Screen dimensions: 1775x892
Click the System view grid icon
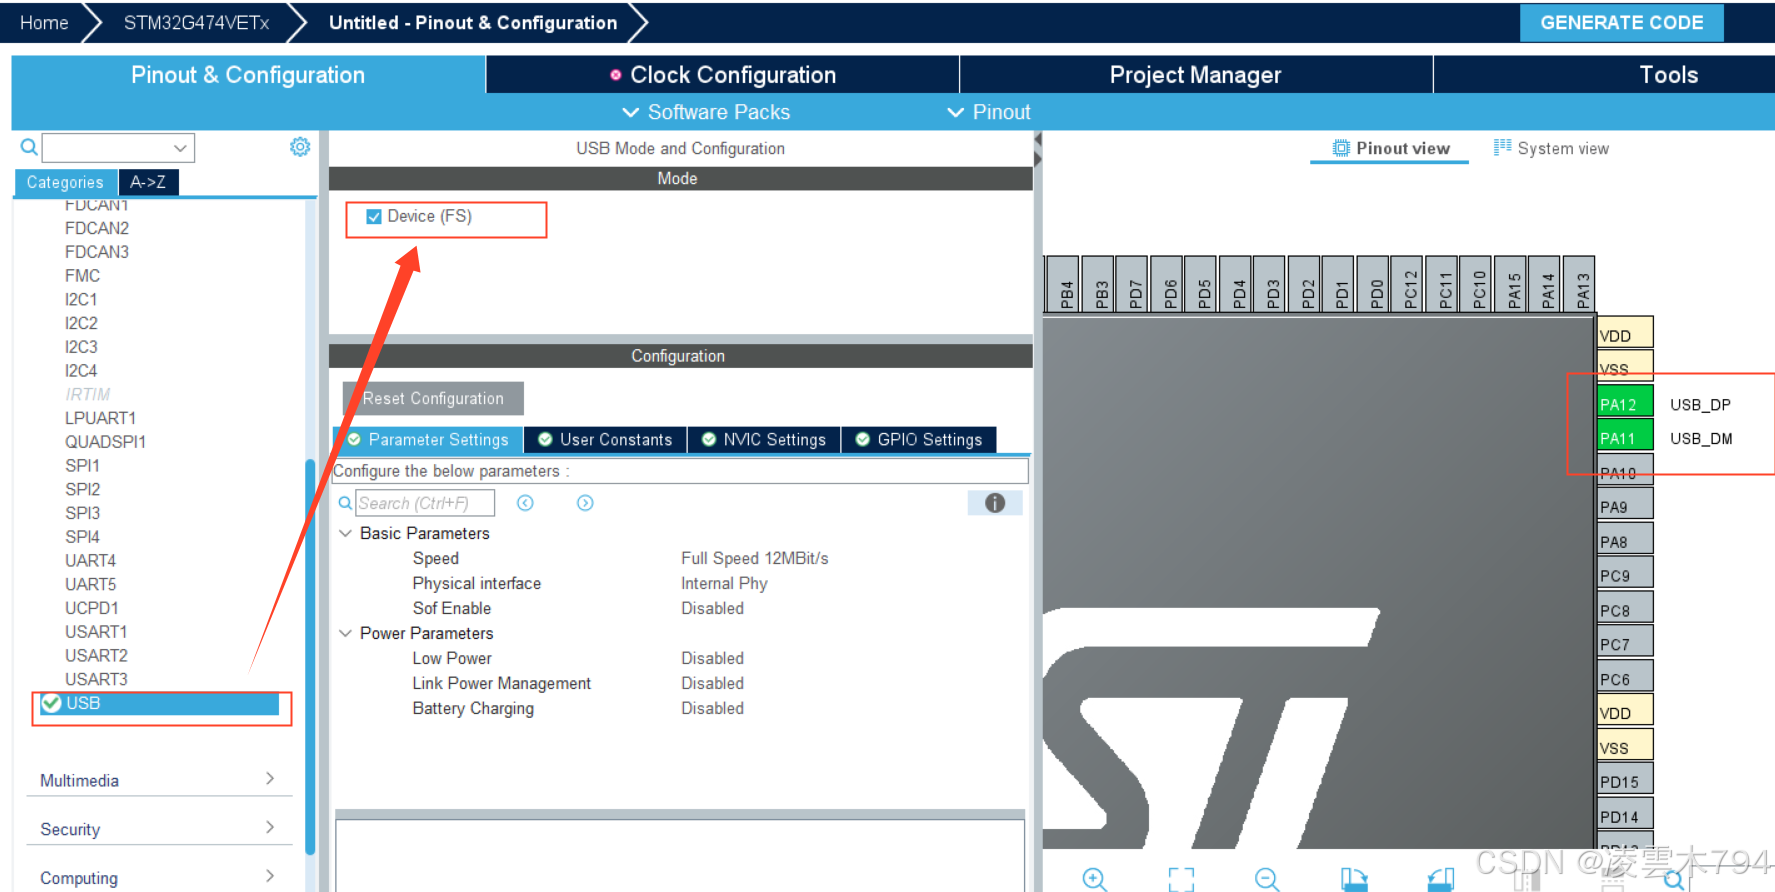1502,148
